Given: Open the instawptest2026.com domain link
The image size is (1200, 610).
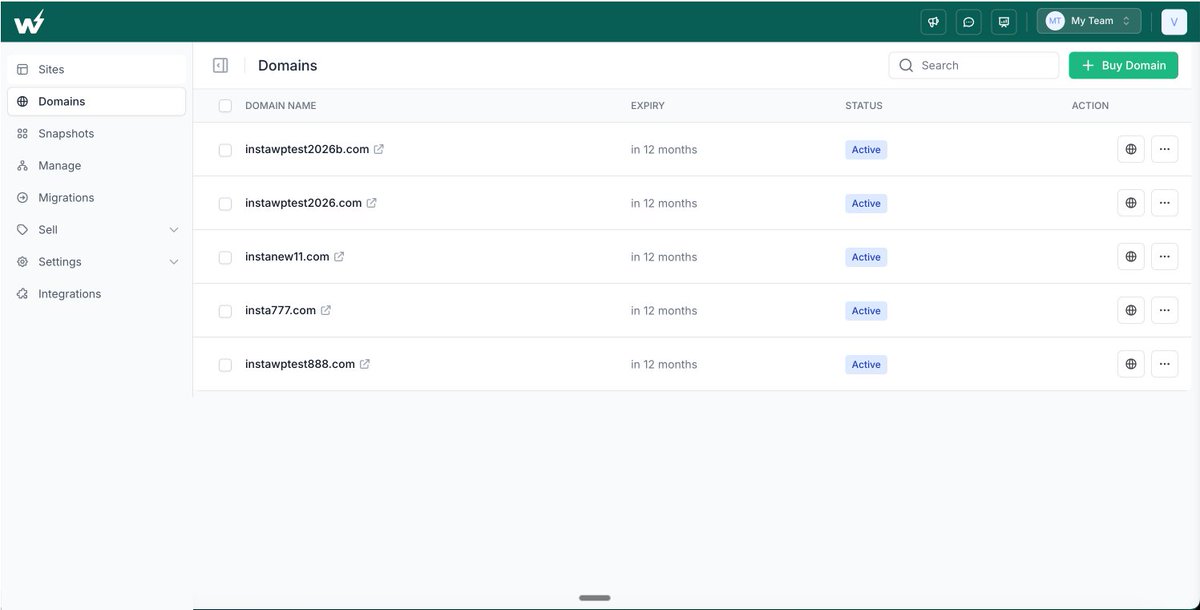Looking at the screenshot, I should [303, 203].
